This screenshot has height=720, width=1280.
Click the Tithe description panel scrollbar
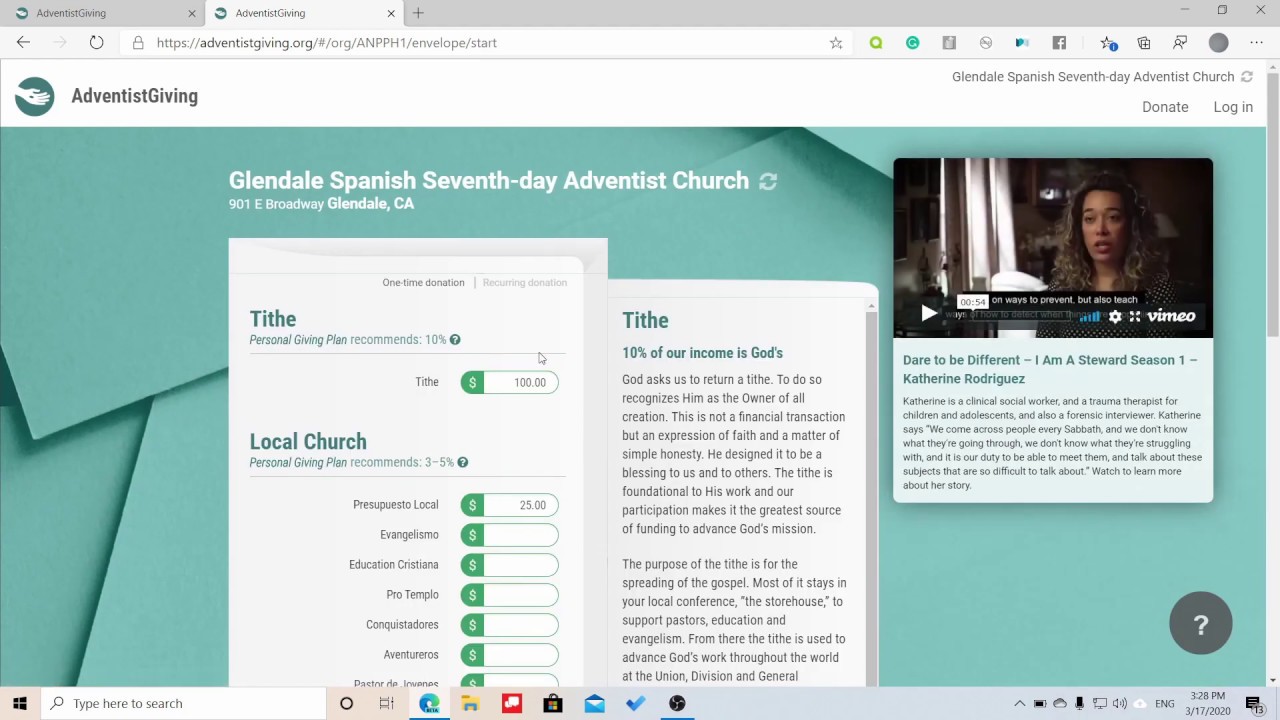872,493
